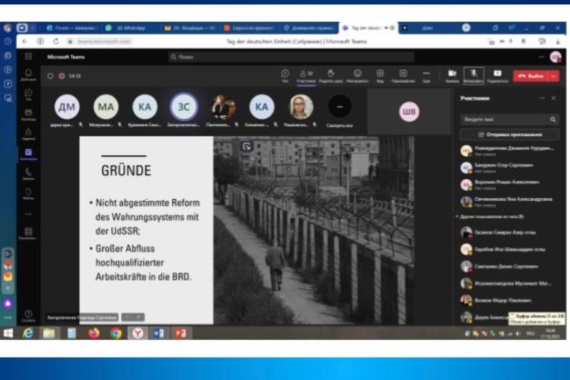
Task: Select the ШВ self-view avatar
Action: coord(409,112)
